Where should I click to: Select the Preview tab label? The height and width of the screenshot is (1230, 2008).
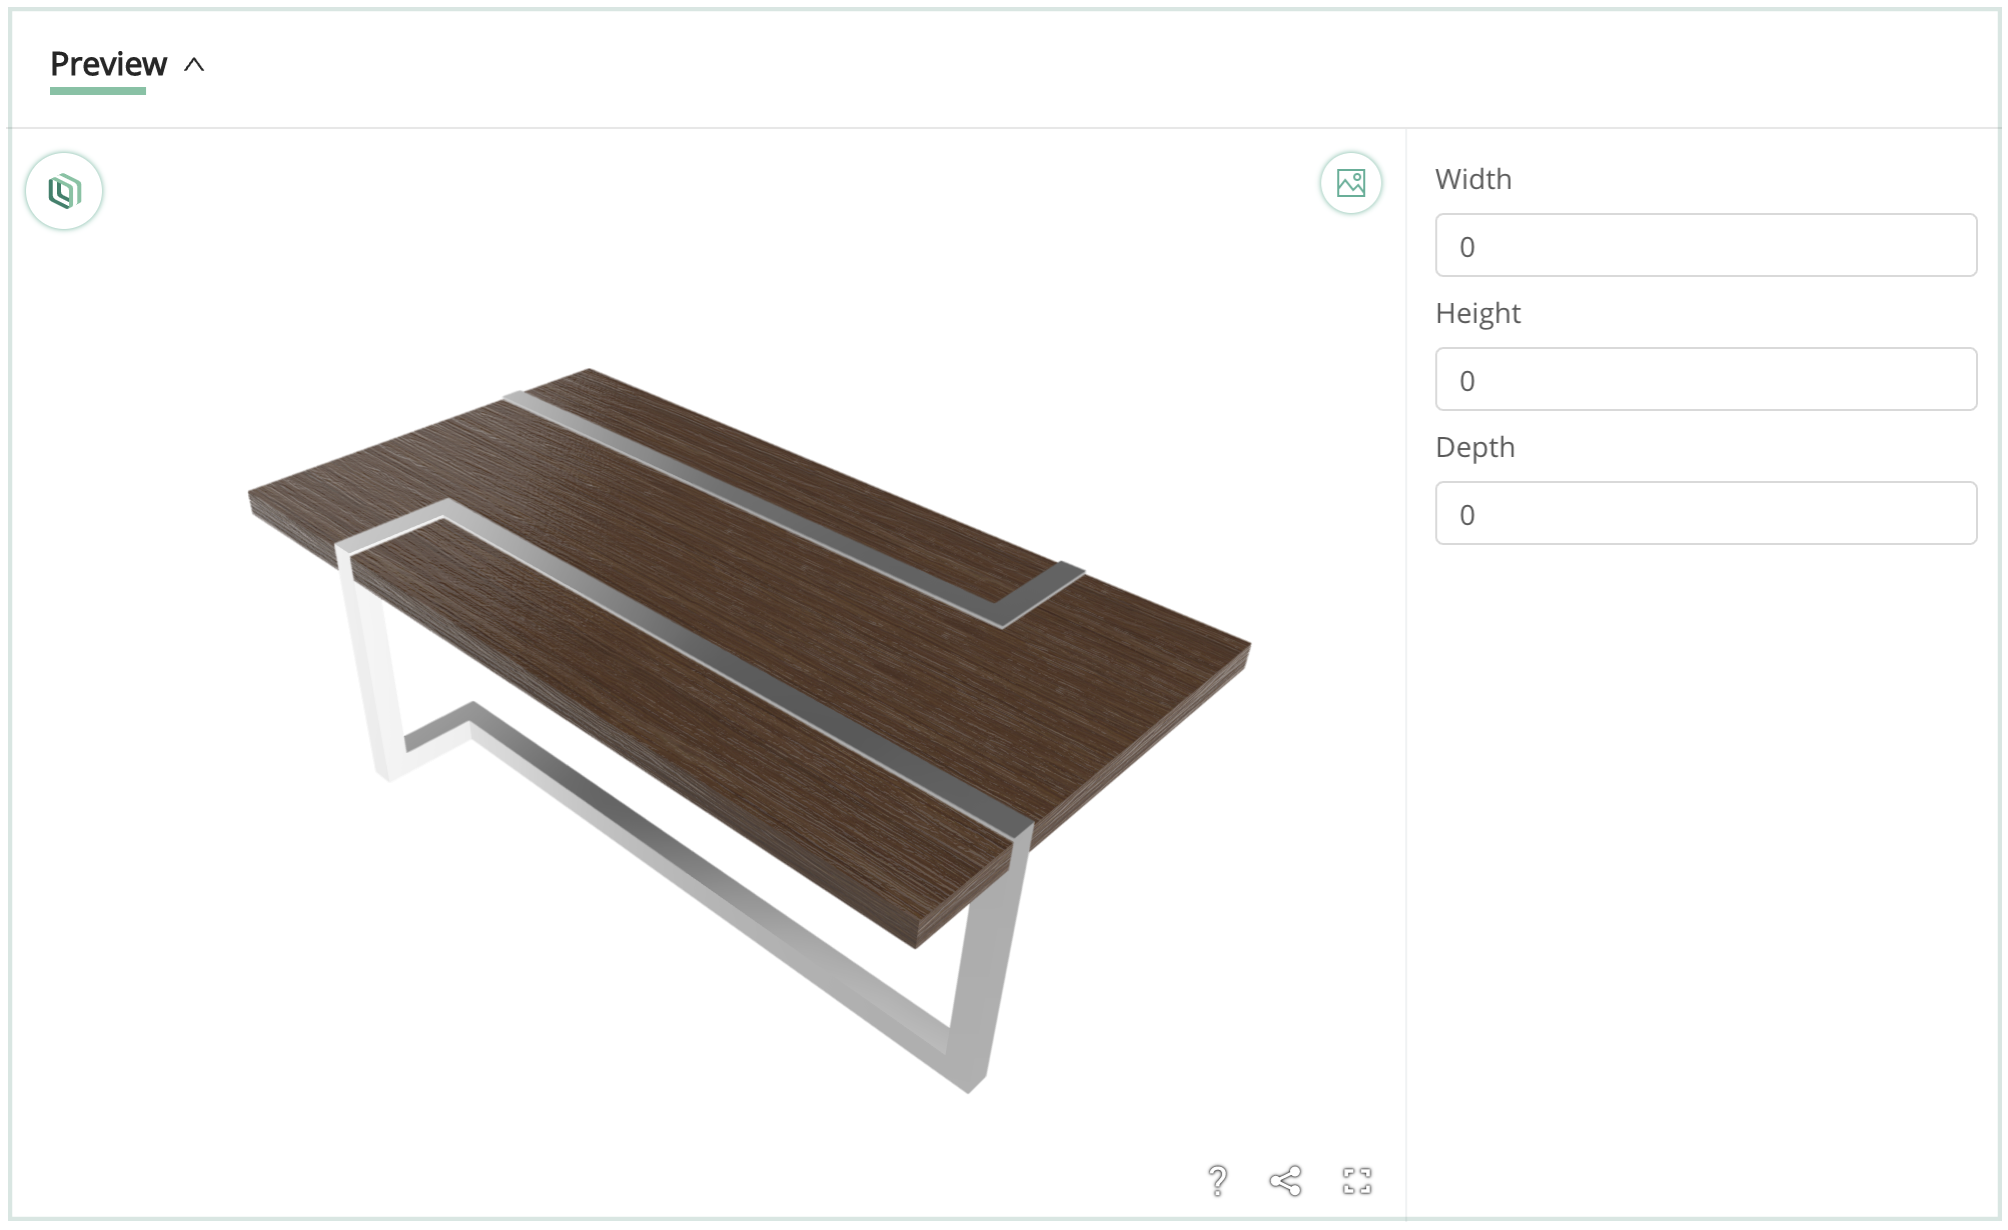coord(108,64)
